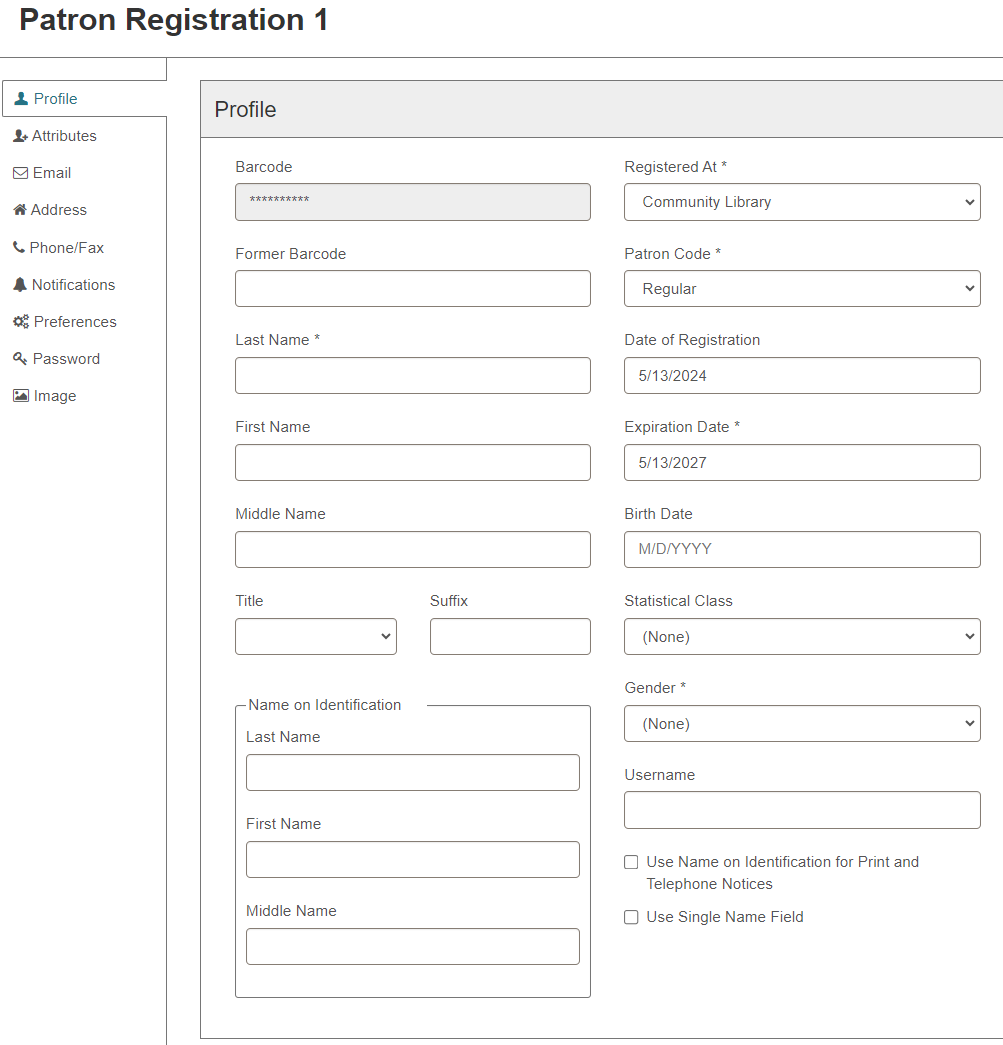Click the Phone/Fax handset icon
Image resolution: width=1003 pixels, height=1045 pixels.
pos(19,247)
